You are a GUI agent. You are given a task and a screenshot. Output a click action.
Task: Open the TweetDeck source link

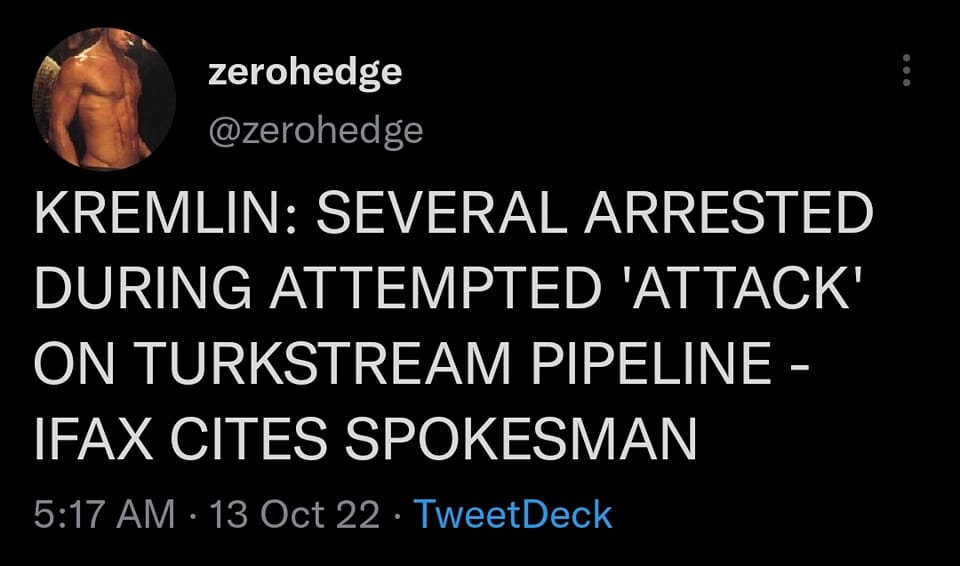click(x=512, y=515)
